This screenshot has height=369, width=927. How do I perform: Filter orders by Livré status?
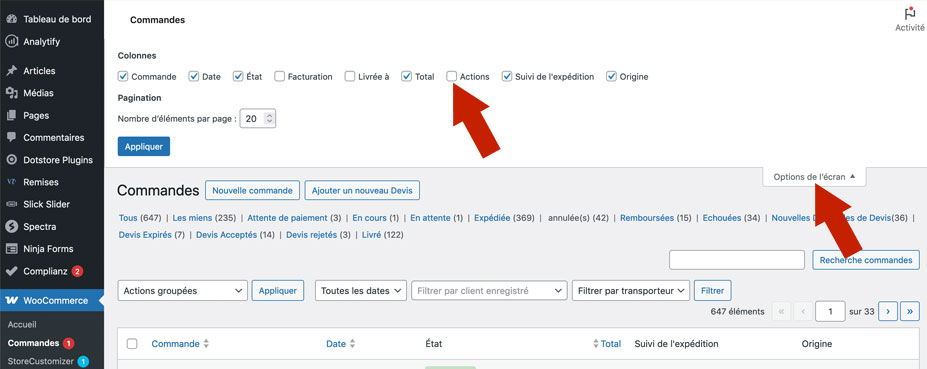click(382, 235)
